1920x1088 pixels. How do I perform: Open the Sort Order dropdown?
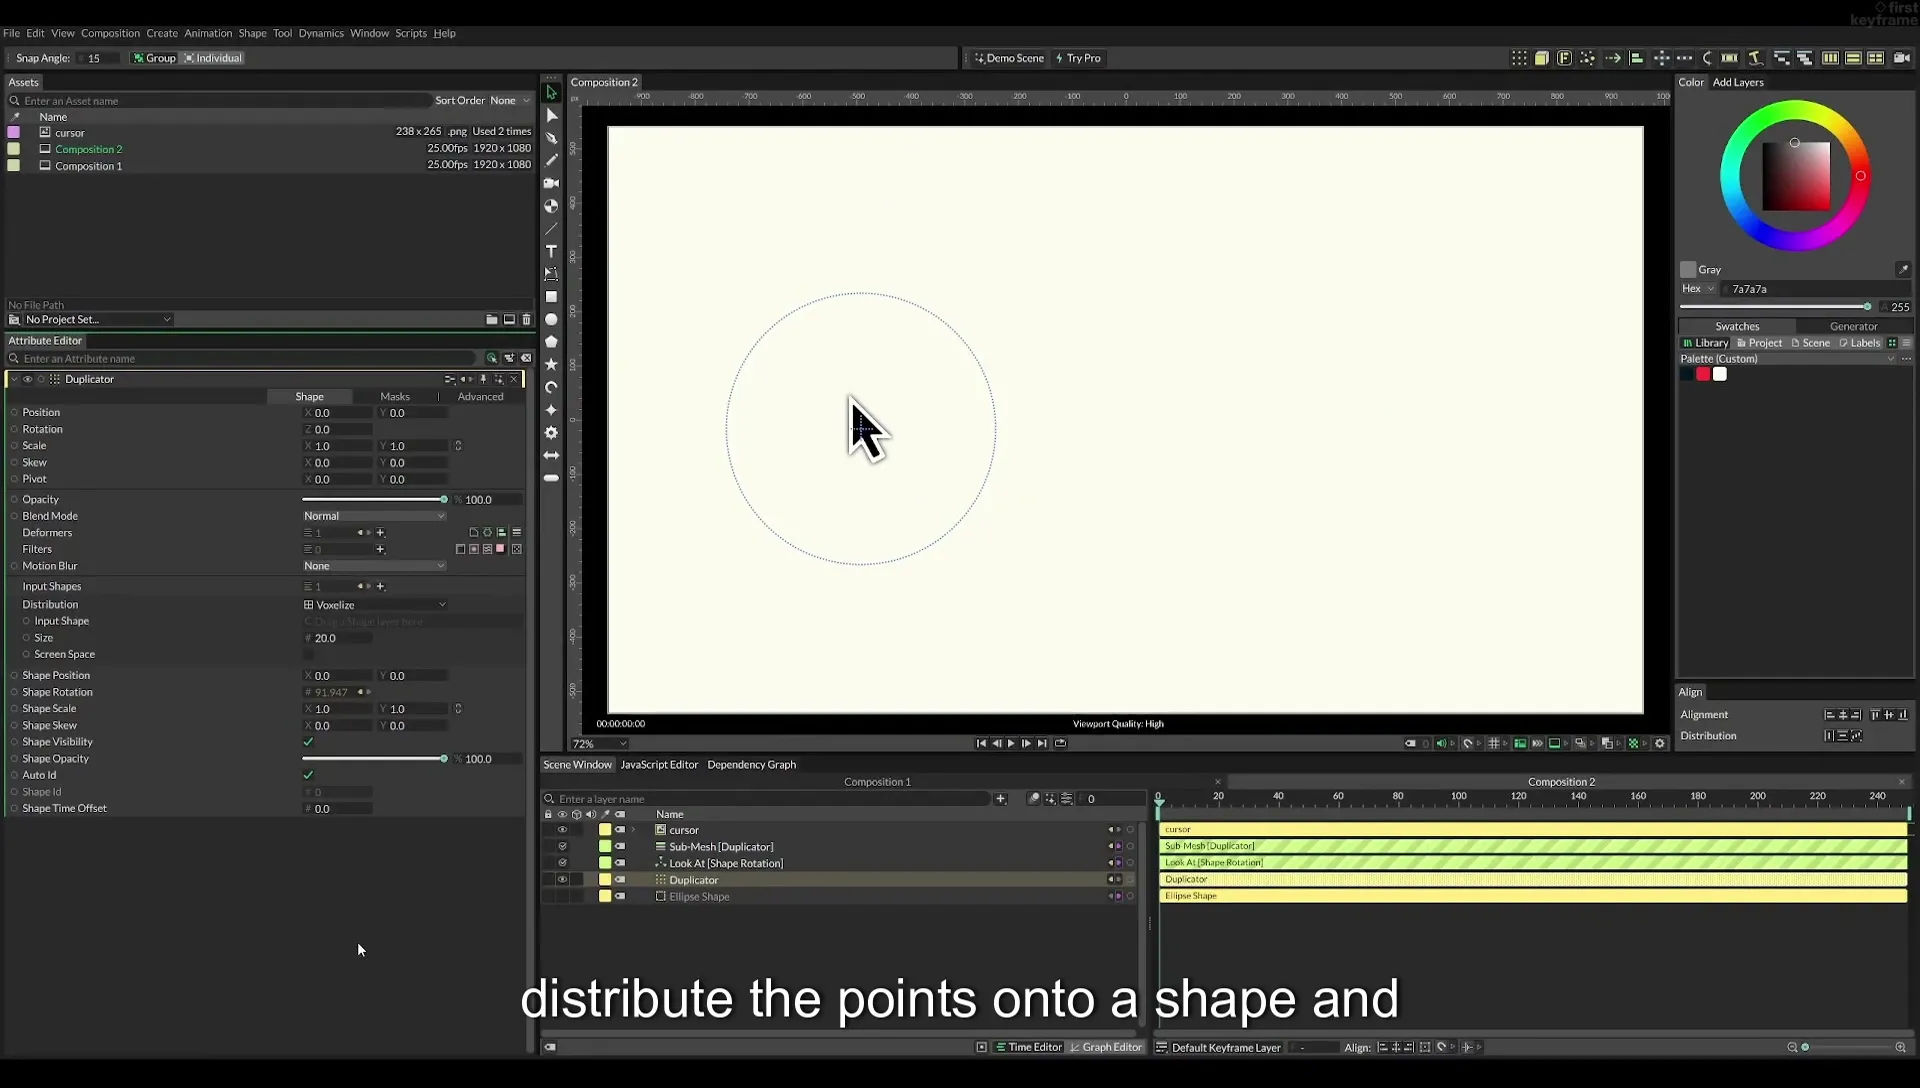510,101
